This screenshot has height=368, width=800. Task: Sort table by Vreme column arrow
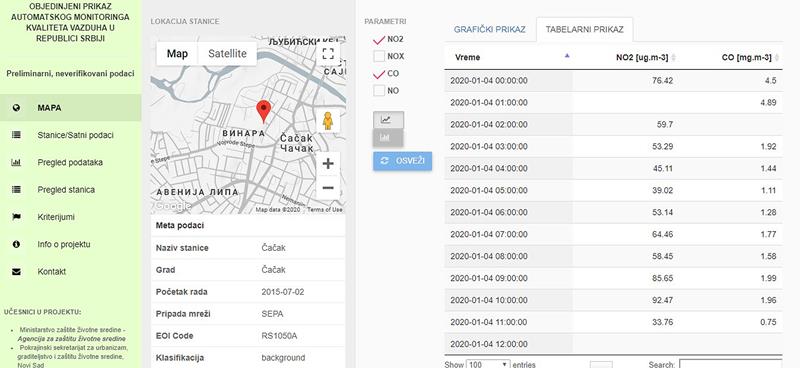click(567, 56)
